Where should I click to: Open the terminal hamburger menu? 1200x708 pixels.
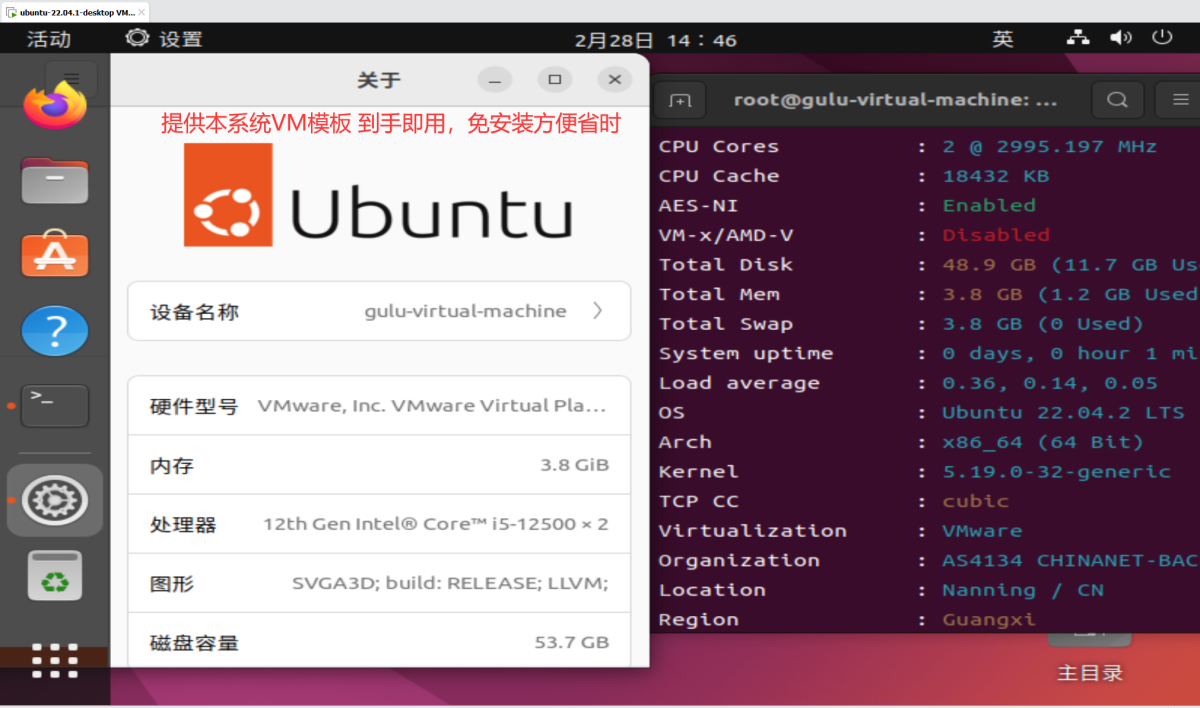[1180, 100]
